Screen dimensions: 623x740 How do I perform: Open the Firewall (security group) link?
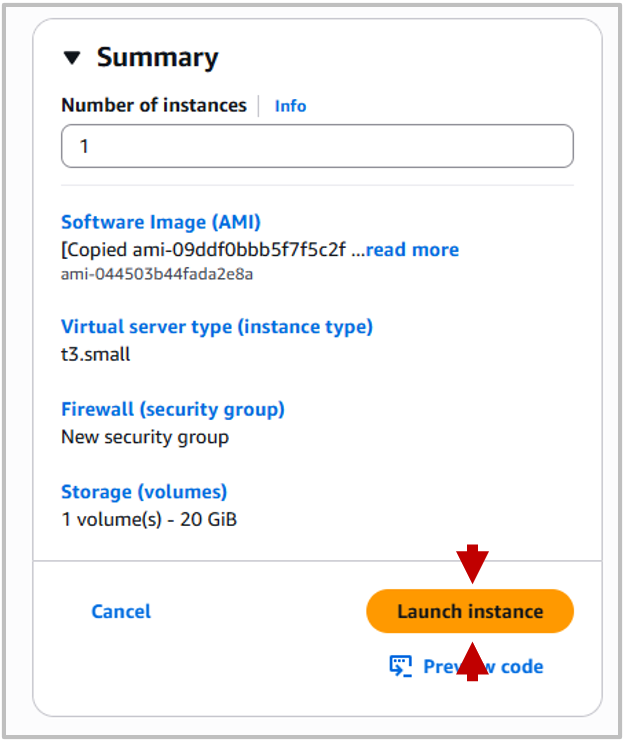coord(172,409)
